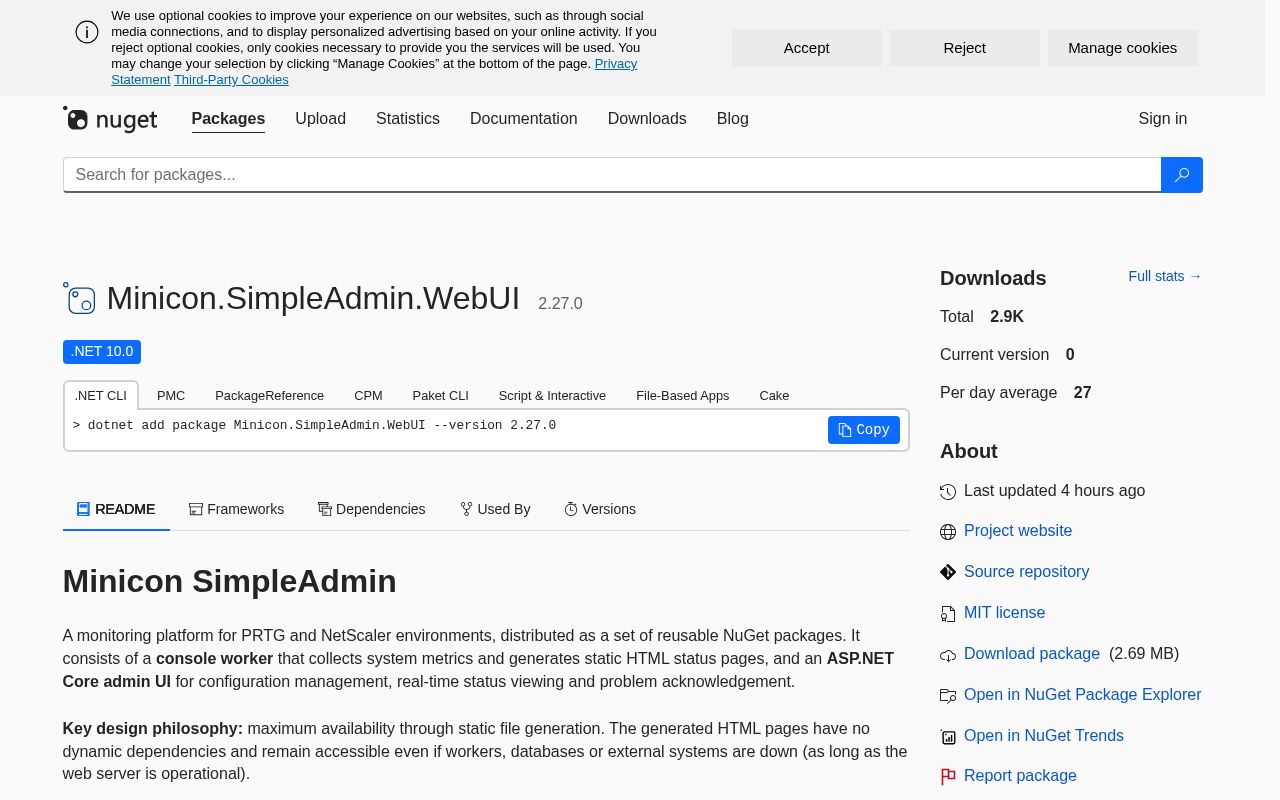
Task: Click the flag icon beside Report package
Action: click(x=948, y=777)
